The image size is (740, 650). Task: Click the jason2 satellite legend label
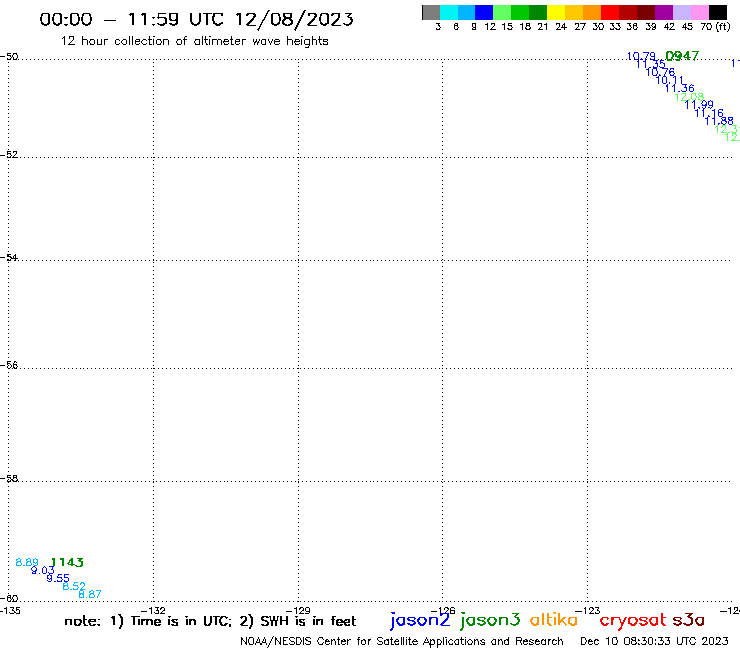[x=420, y=620]
